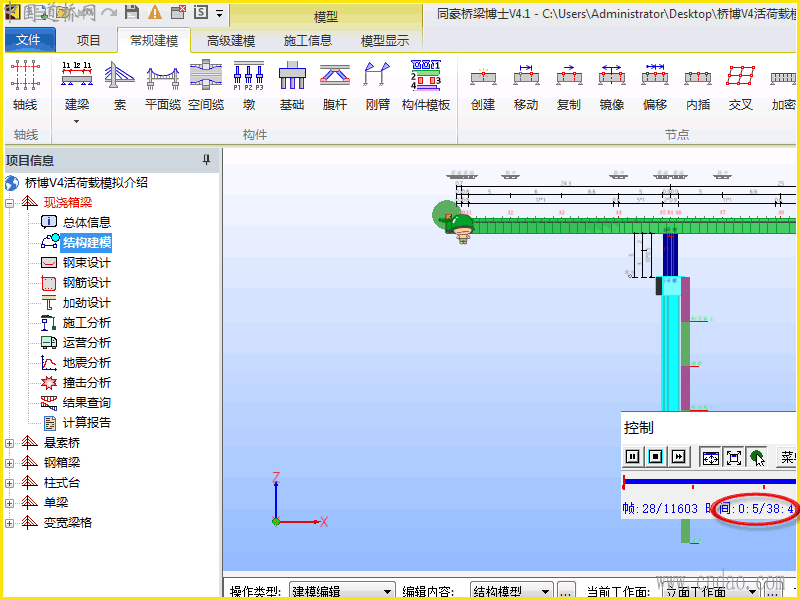Select the 轴线 axis tool
800x600 pixels.
(25, 85)
